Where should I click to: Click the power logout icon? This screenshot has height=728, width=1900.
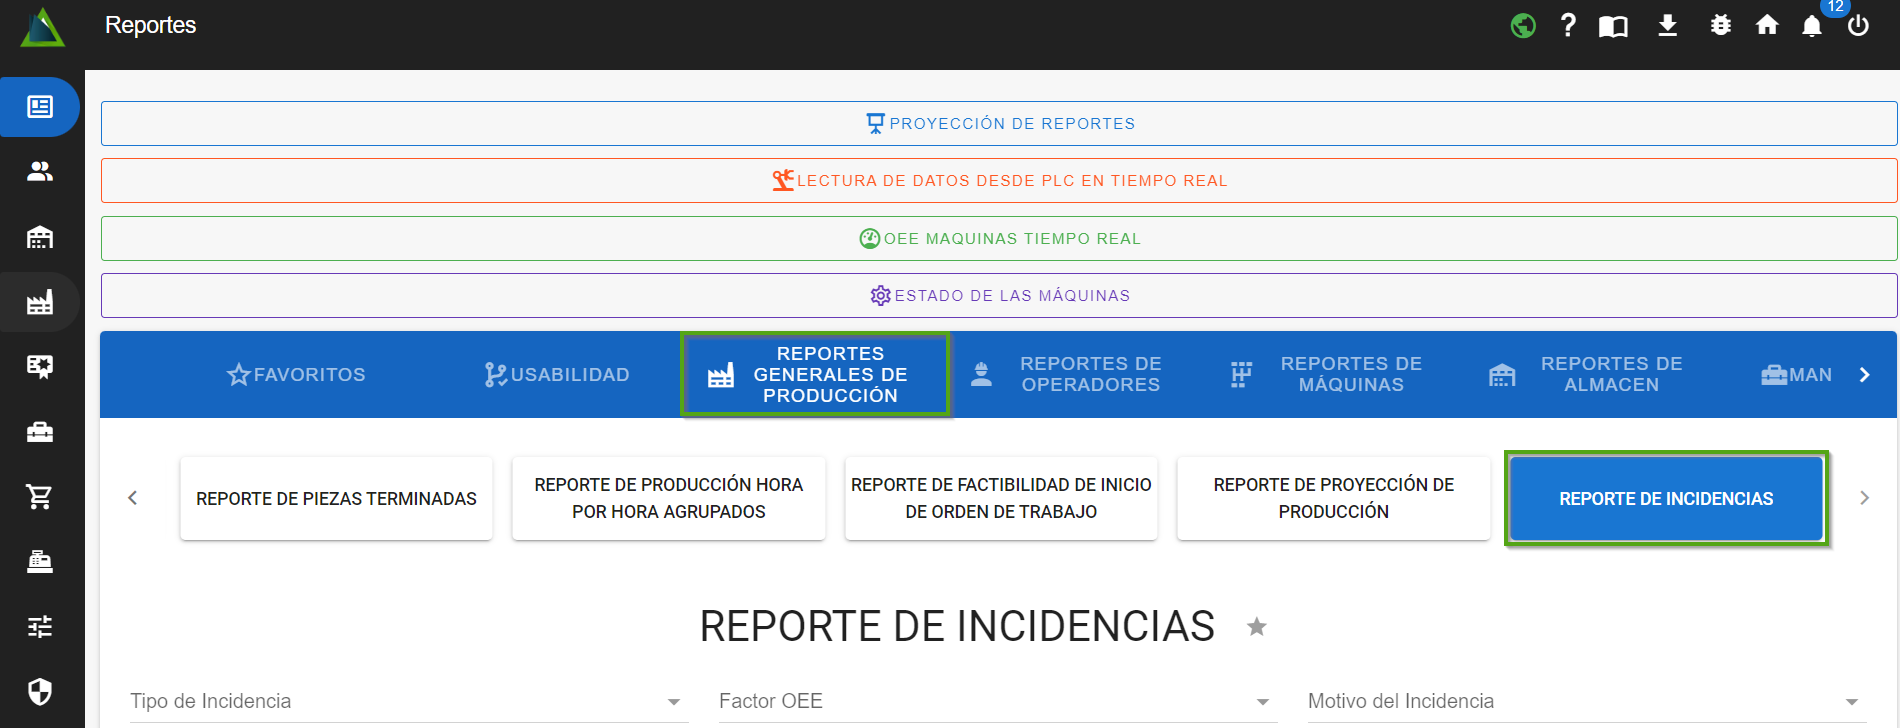coord(1858,25)
